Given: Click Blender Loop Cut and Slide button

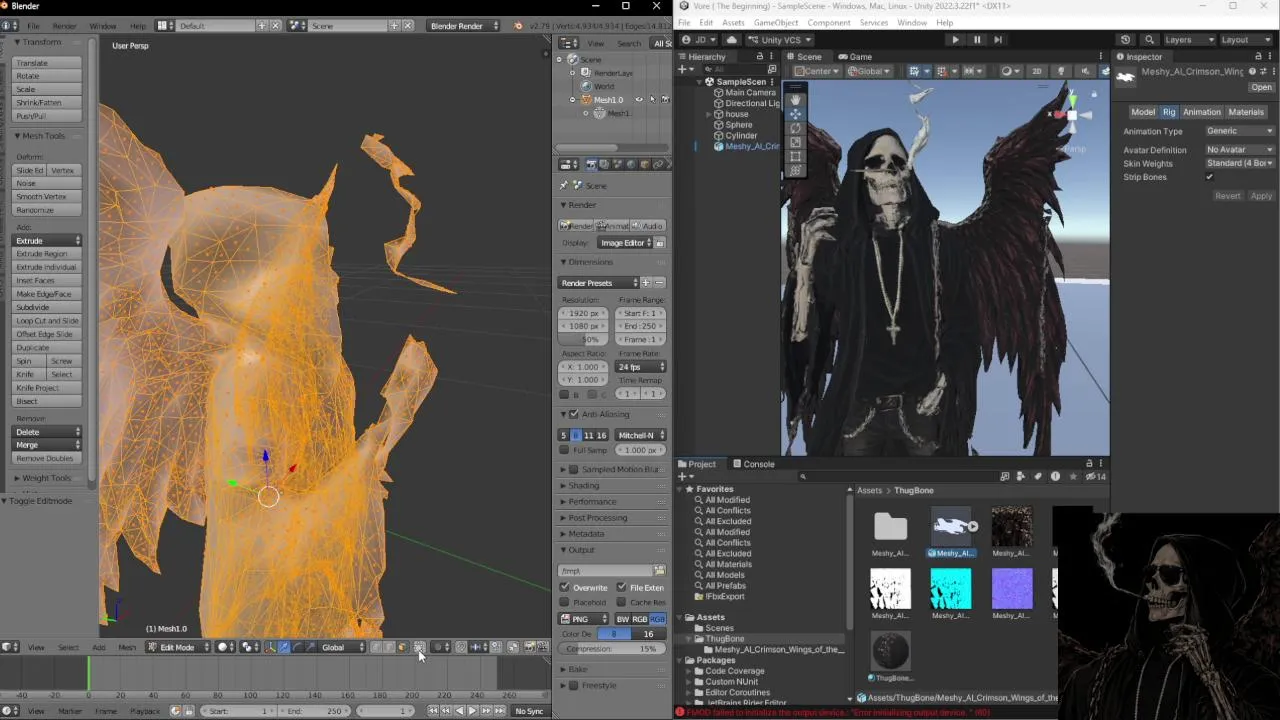Looking at the screenshot, I should tap(48, 321).
